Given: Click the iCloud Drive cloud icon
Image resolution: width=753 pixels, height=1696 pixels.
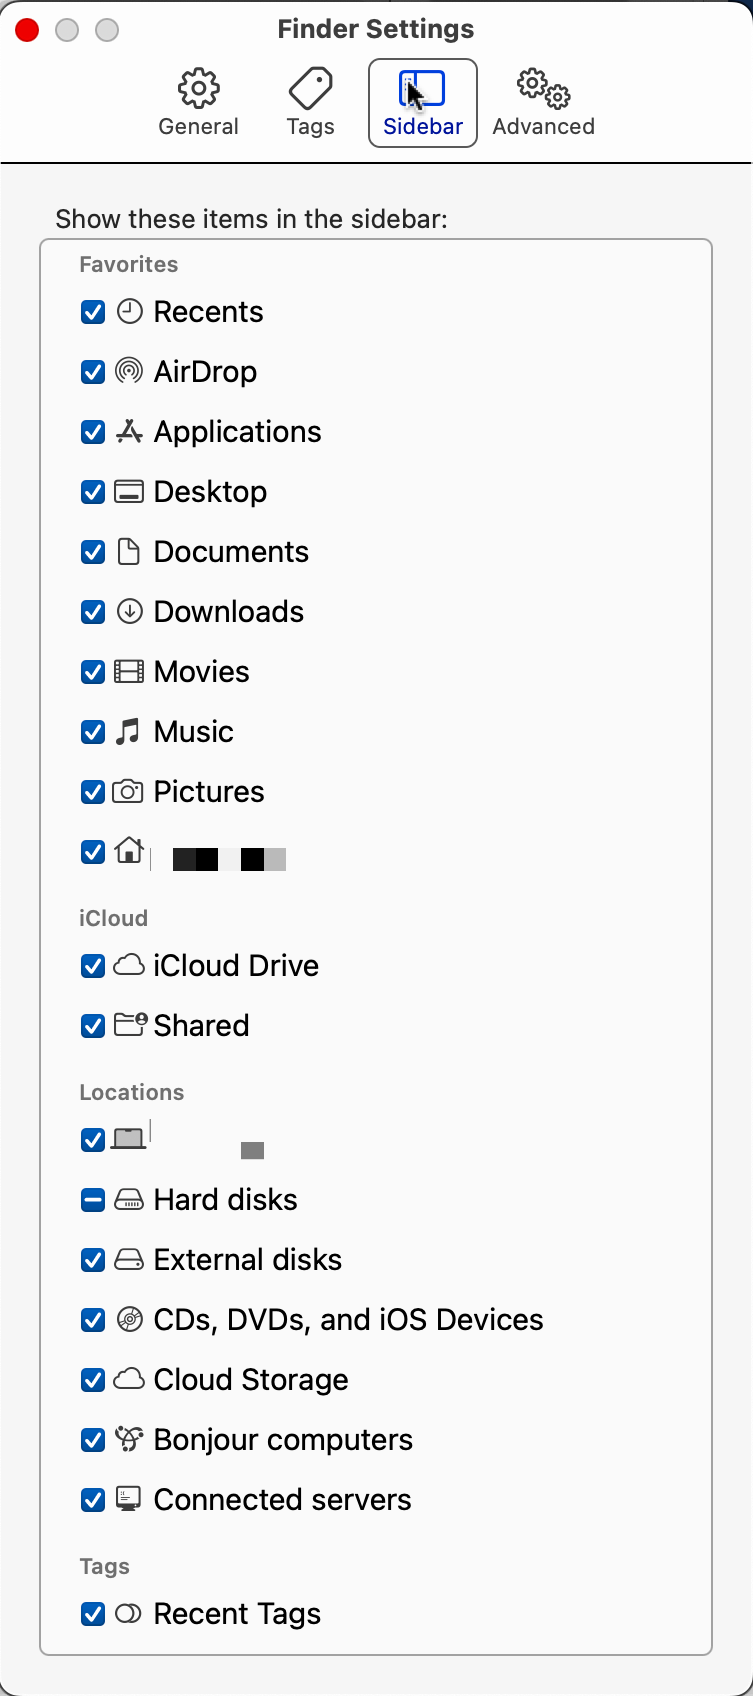Looking at the screenshot, I should 129,965.
